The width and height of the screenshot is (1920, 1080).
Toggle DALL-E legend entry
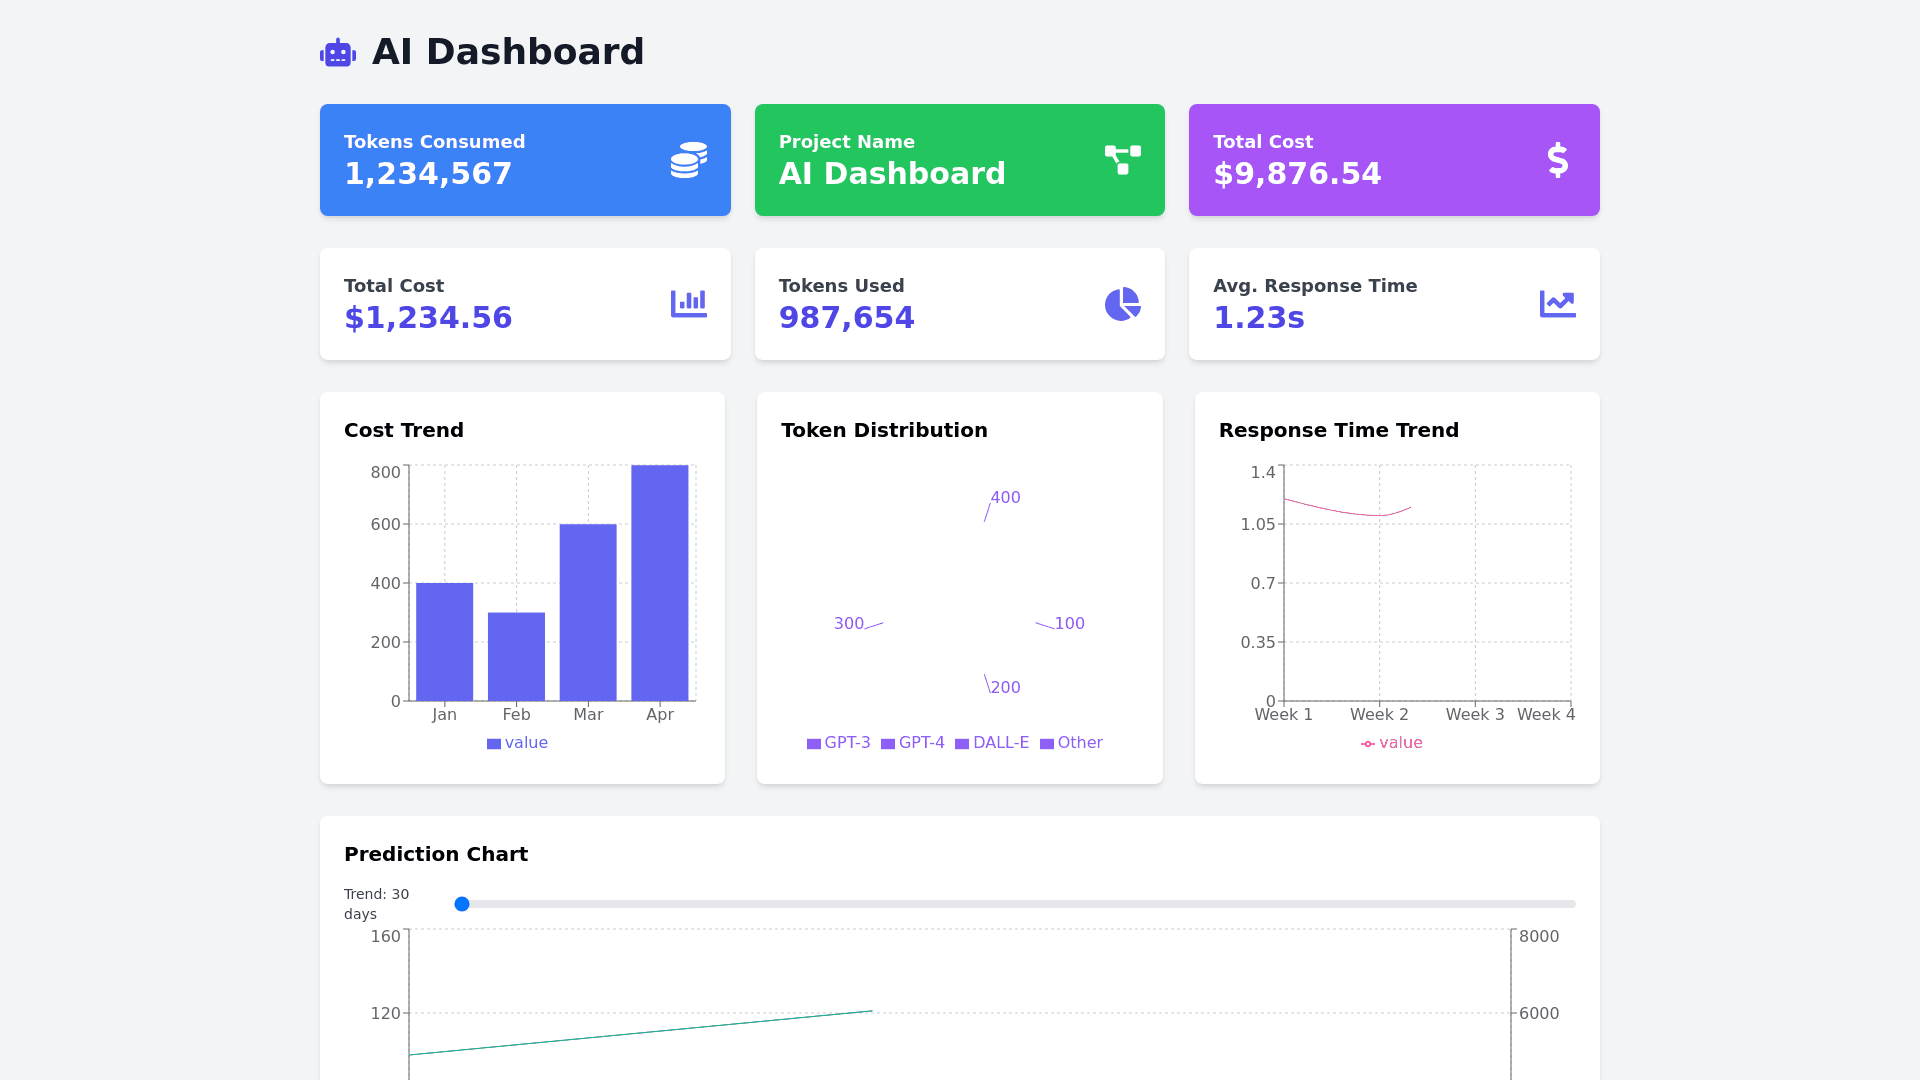[x=991, y=743]
